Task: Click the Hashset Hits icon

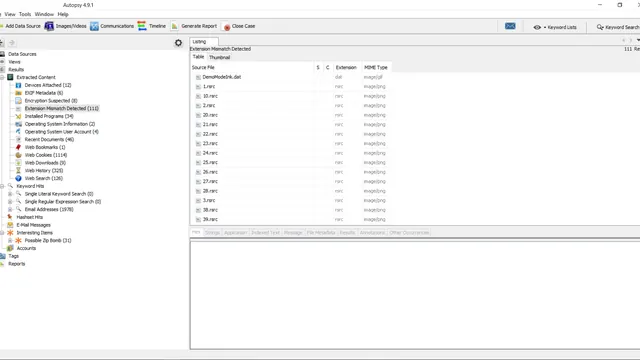Action: click(x=10, y=217)
